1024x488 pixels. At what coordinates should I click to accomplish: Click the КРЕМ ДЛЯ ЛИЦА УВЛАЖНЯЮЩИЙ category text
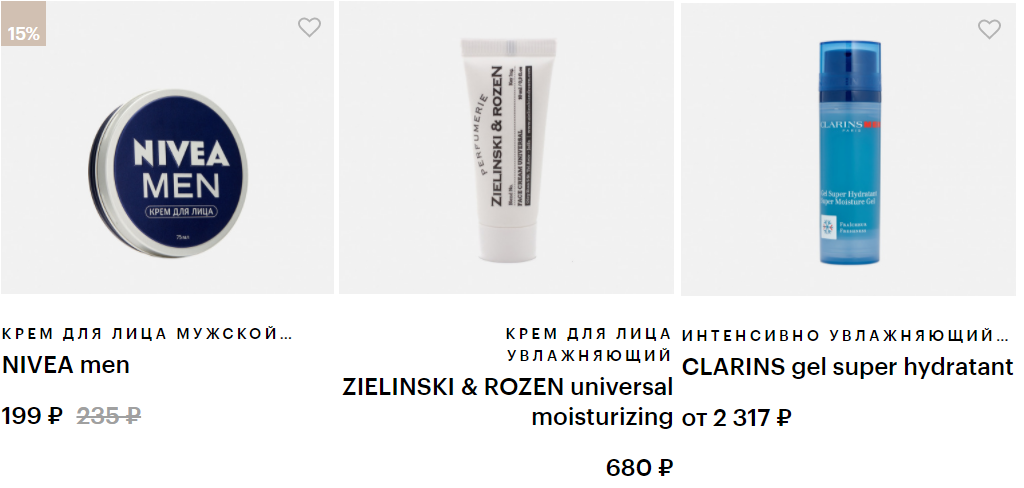[589, 344]
